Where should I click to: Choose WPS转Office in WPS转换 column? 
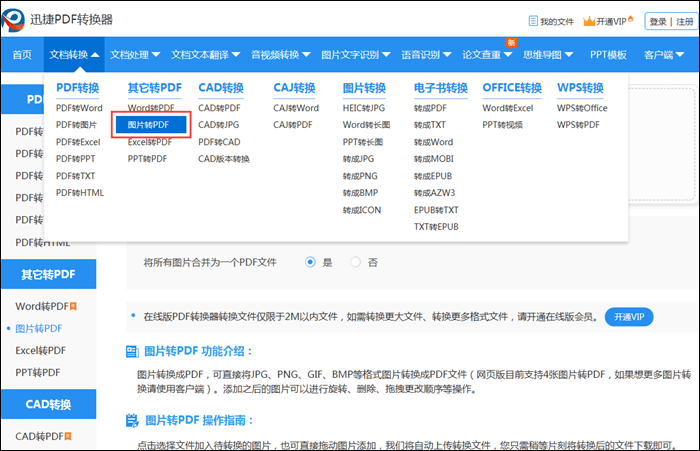click(x=582, y=108)
